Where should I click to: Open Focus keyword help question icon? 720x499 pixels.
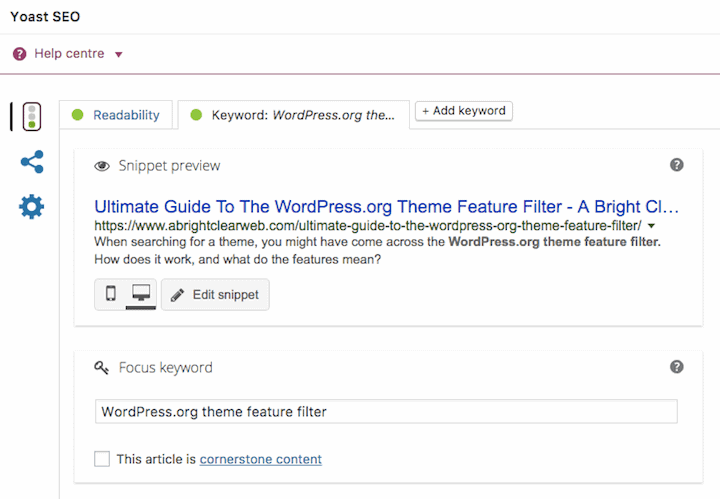tap(676, 367)
